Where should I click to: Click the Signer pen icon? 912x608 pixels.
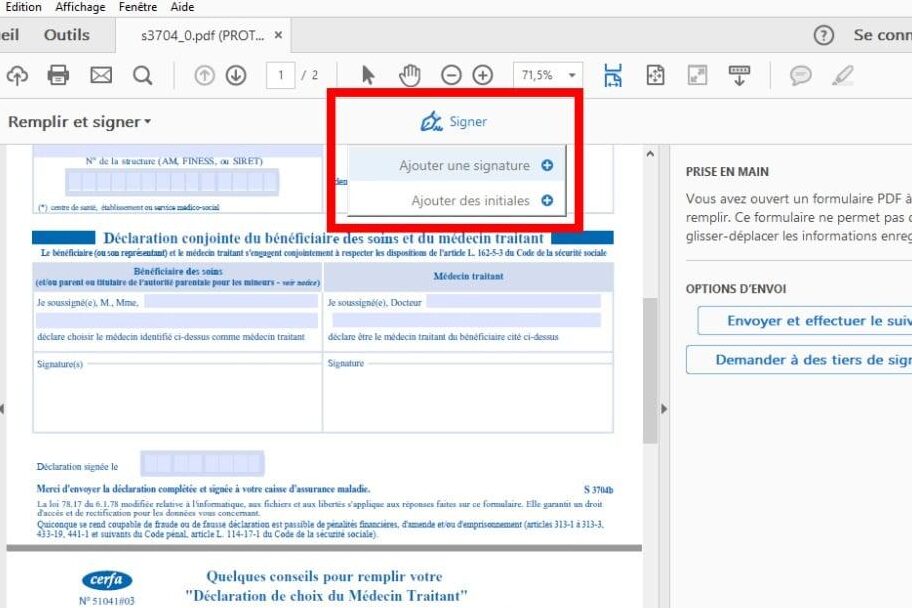431,122
